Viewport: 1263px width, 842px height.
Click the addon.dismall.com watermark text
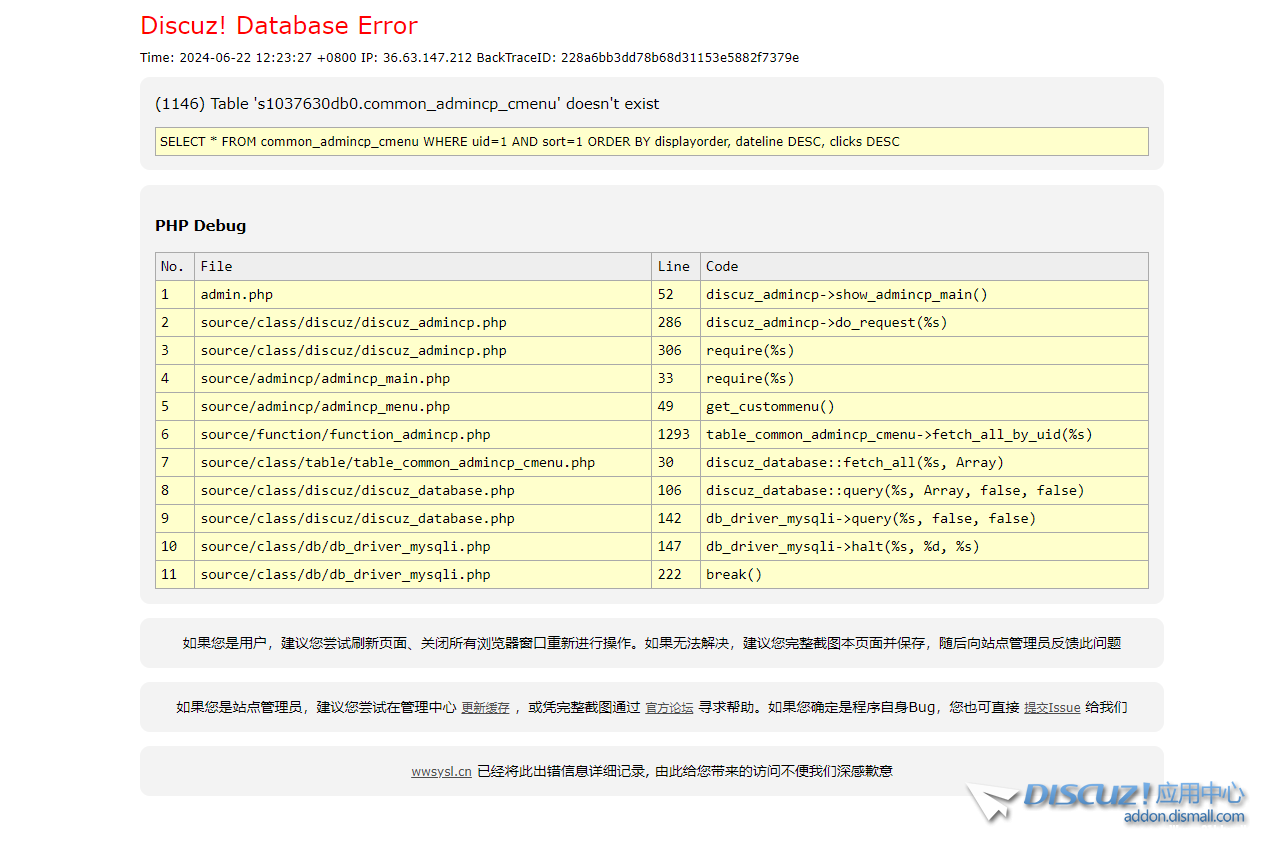[1184, 817]
